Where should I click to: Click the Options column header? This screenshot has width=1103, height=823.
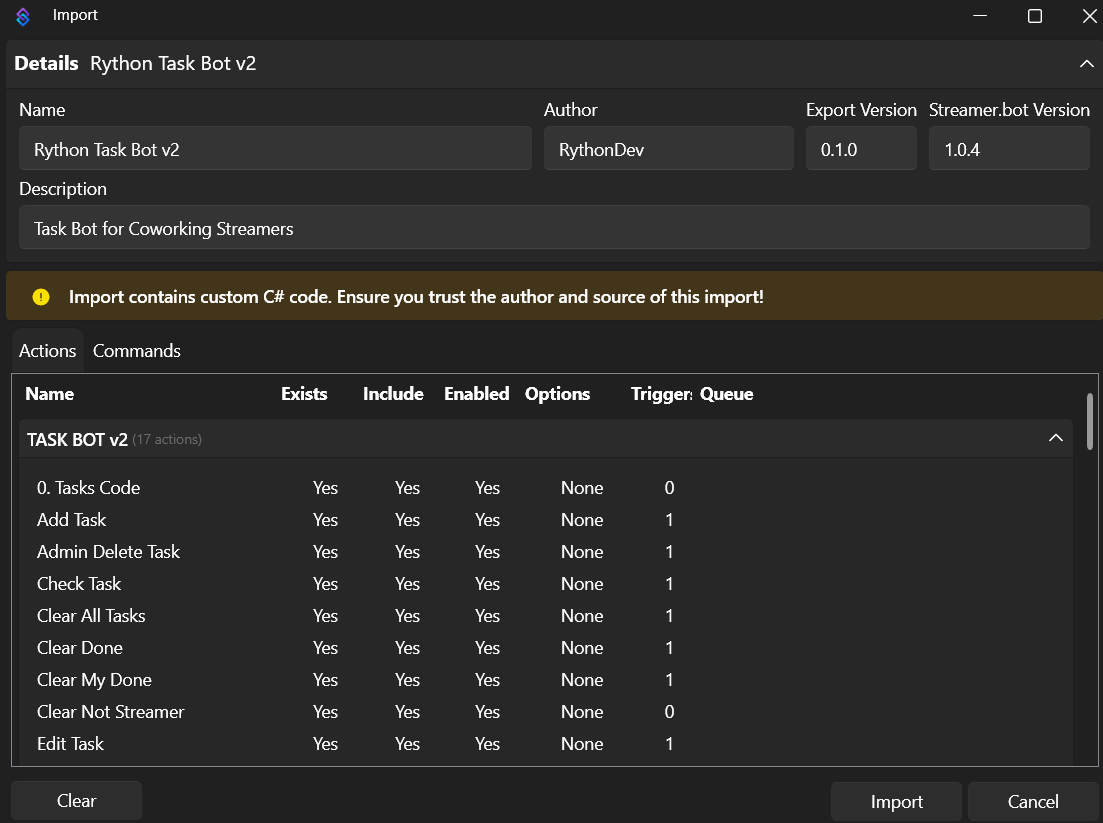tap(557, 394)
